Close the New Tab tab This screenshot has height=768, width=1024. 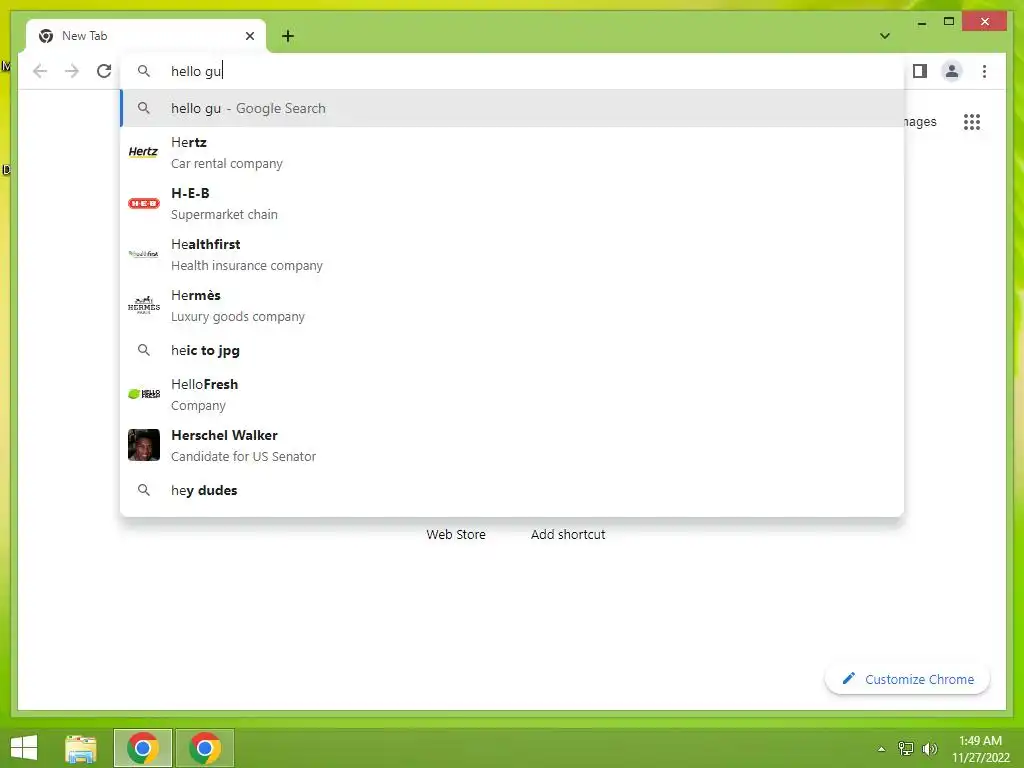click(249, 36)
